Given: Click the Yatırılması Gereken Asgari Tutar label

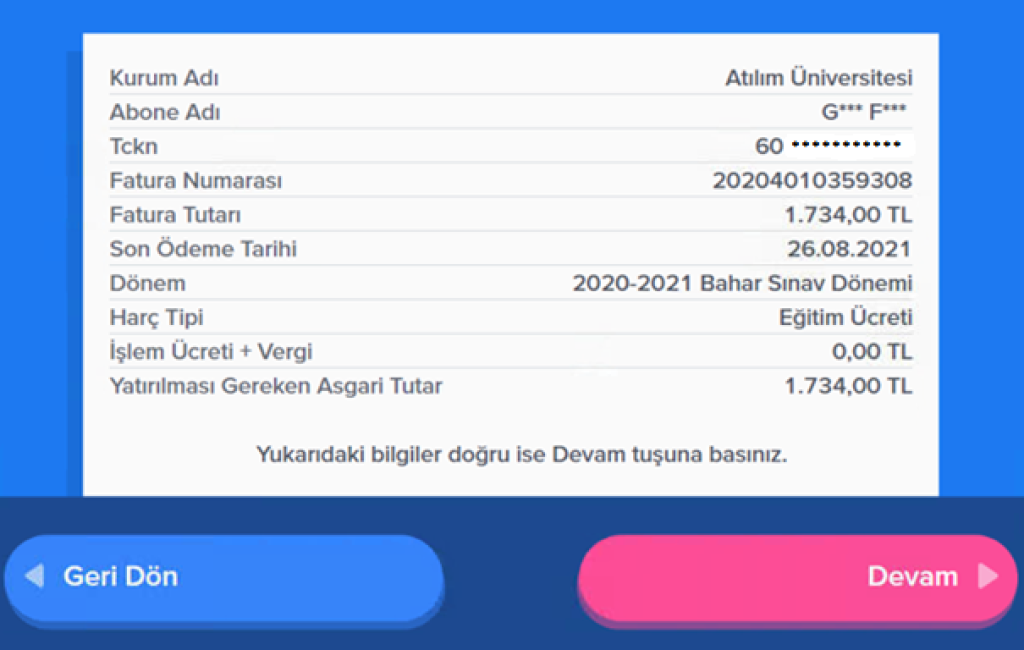Looking at the screenshot, I should [276, 386].
